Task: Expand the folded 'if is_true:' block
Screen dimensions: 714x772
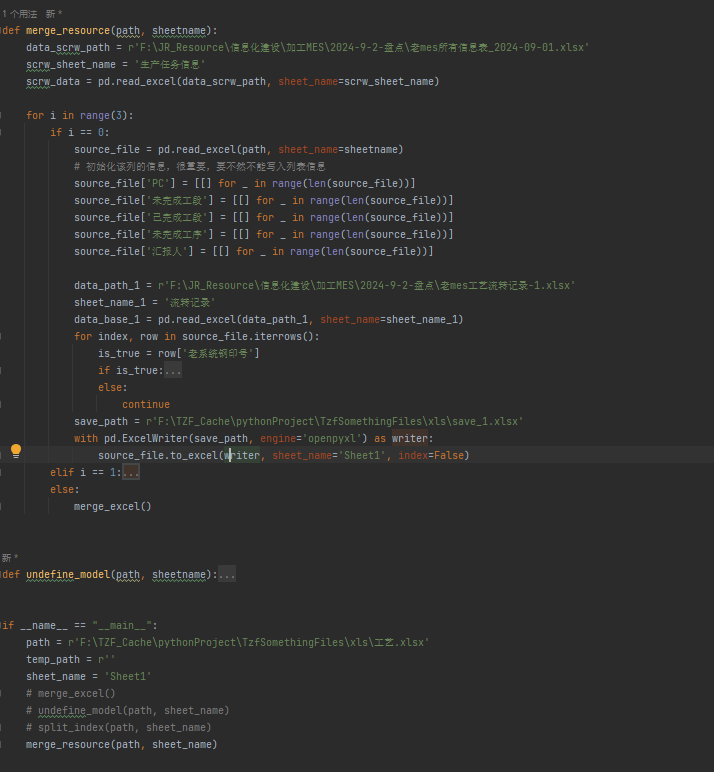Action: pyautogui.click(x=172, y=370)
